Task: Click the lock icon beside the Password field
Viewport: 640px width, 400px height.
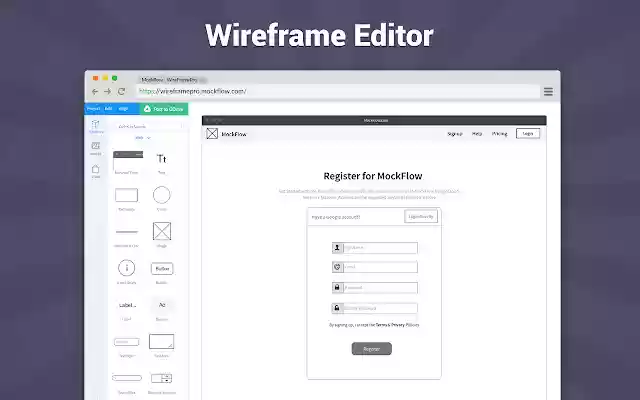Action: point(337,288)
